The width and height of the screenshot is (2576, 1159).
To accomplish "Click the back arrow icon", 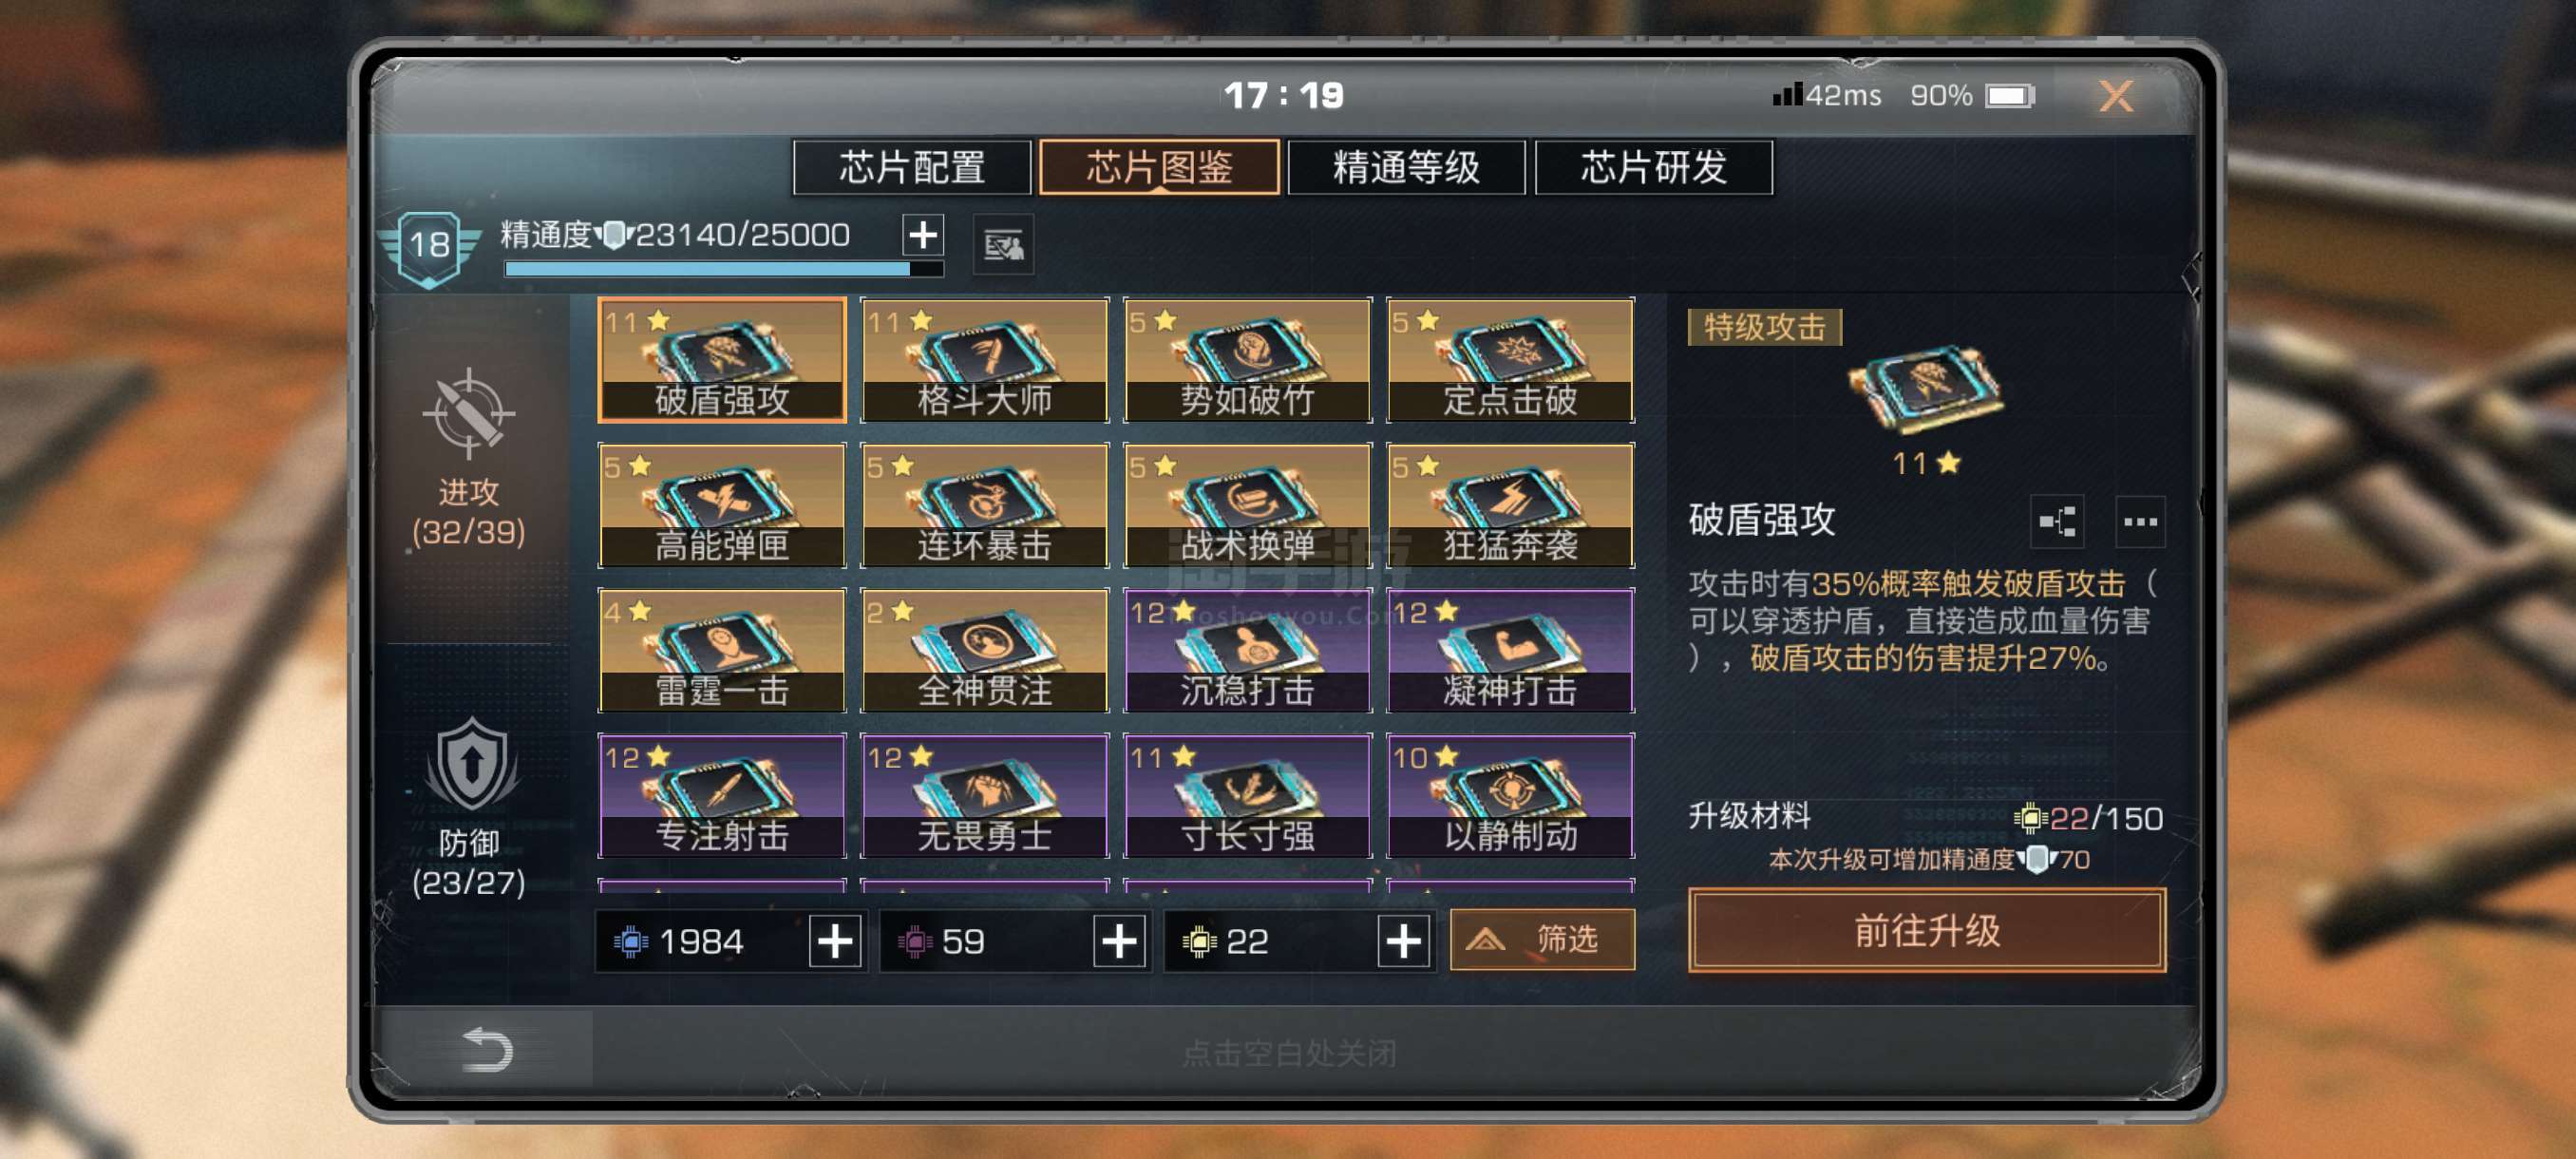I will tap(488, 1050).
